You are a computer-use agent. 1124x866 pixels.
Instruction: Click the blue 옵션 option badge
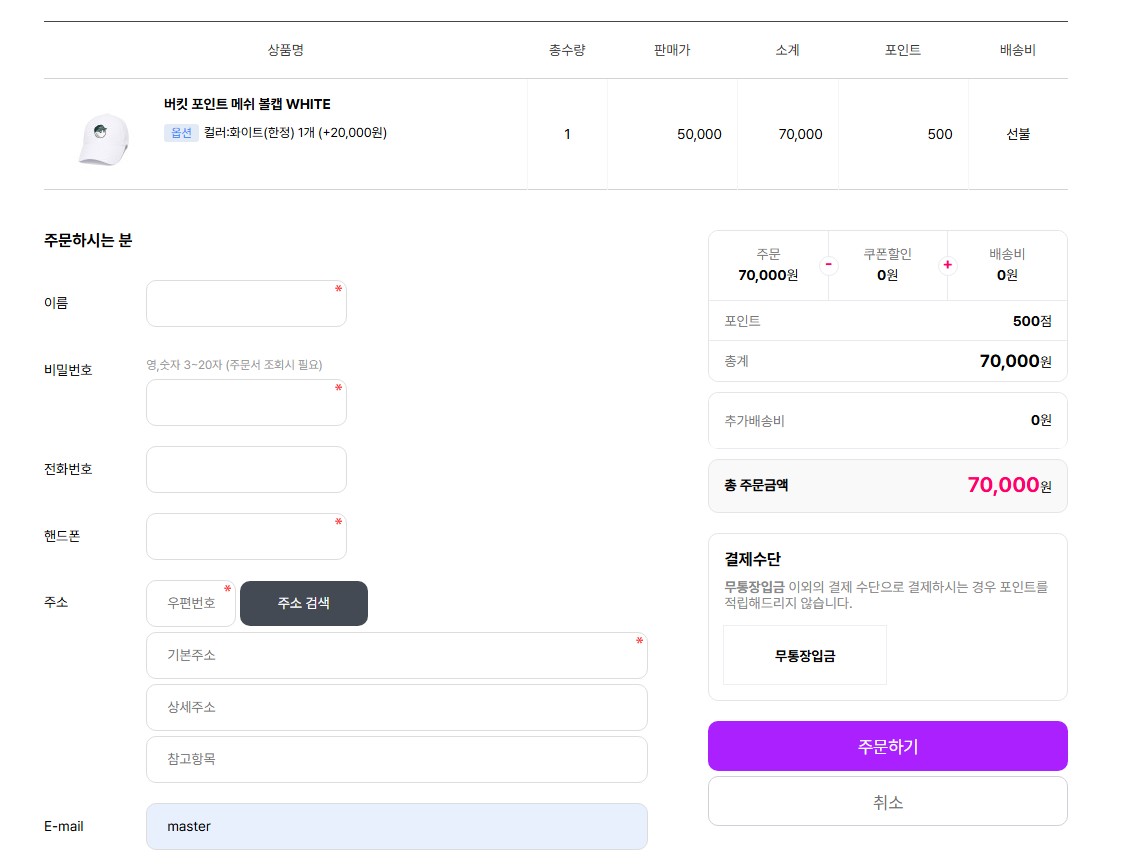(x=181, y=133)
